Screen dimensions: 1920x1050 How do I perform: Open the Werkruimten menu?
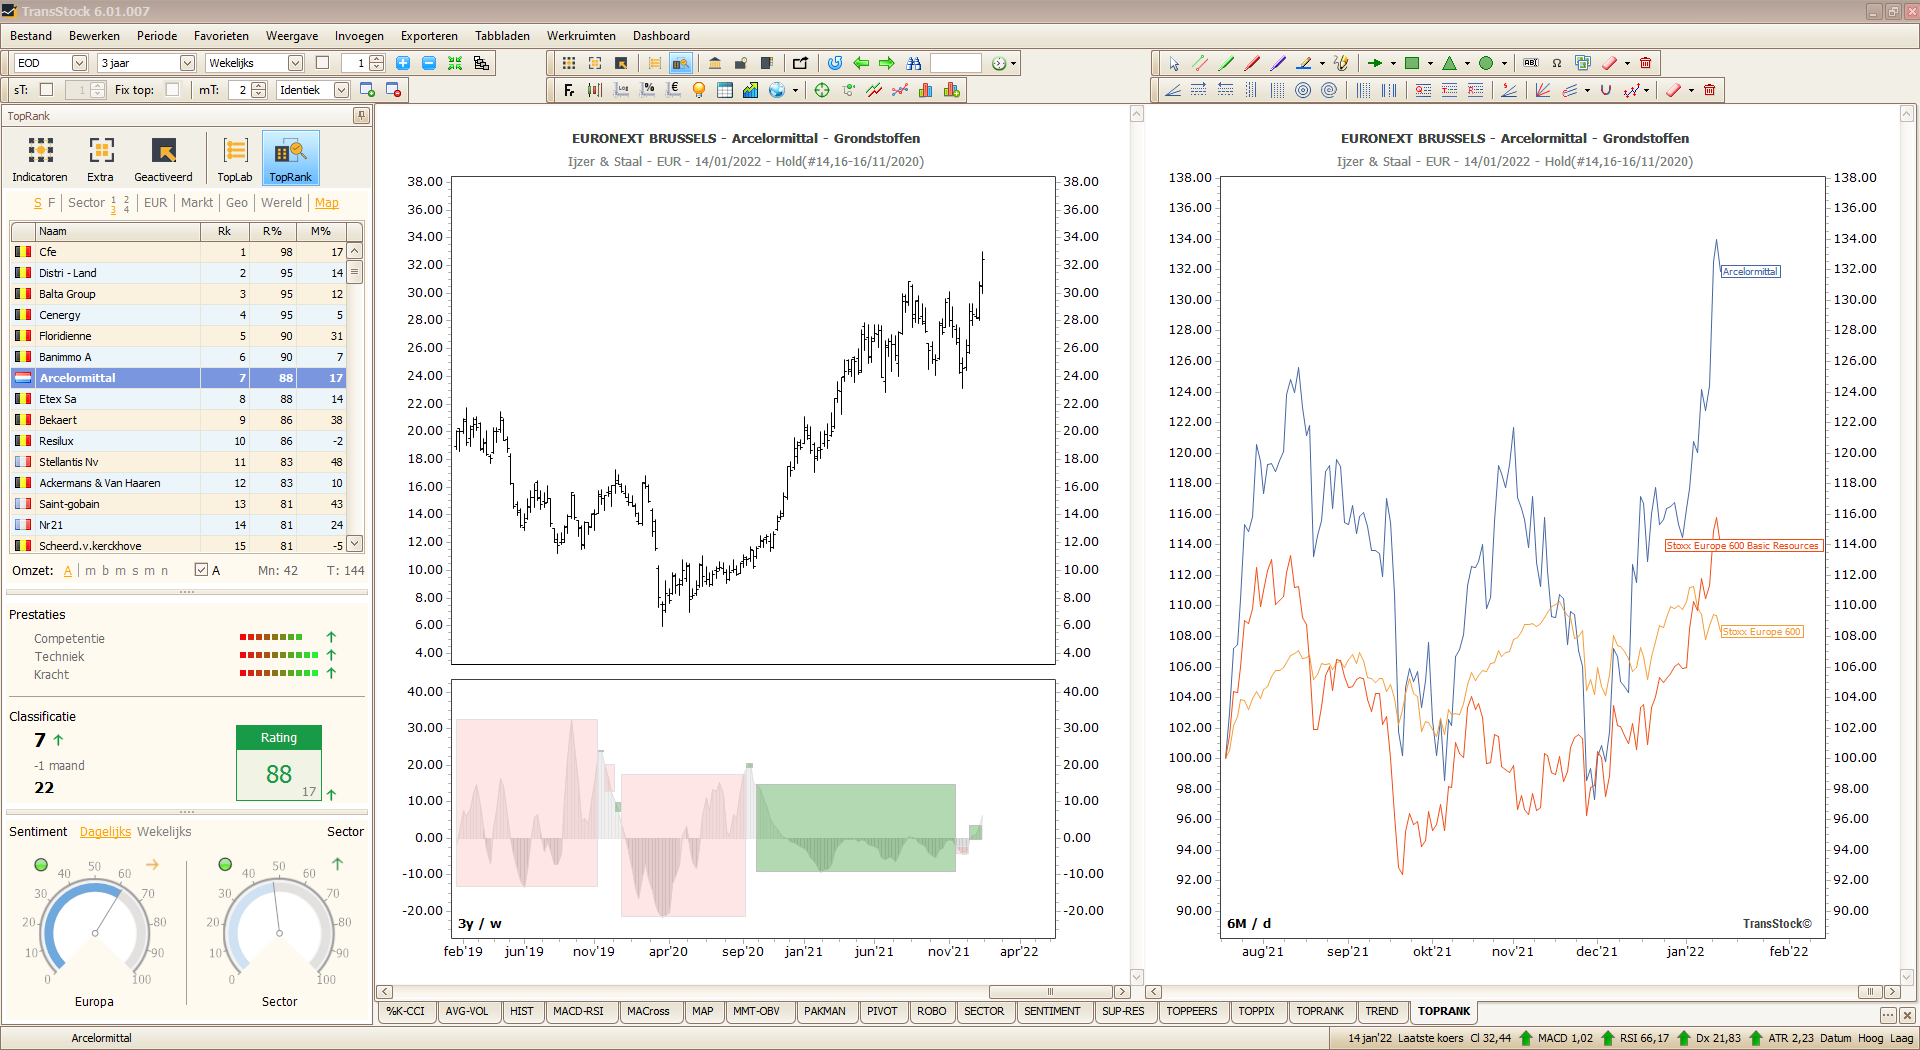pyautogui.click(x=581, y=36)
